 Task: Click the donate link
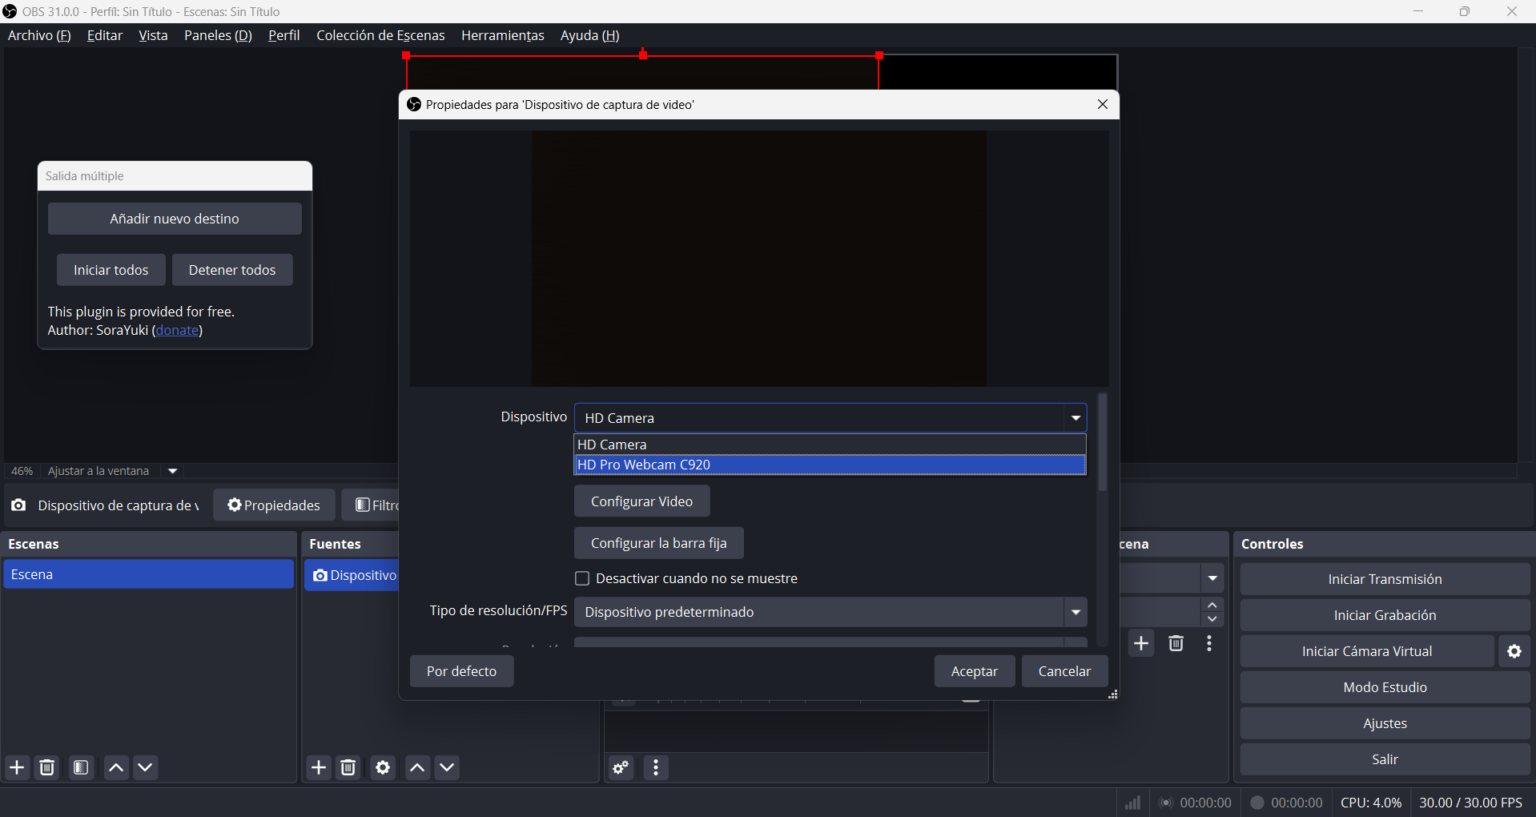click(177, 330)
